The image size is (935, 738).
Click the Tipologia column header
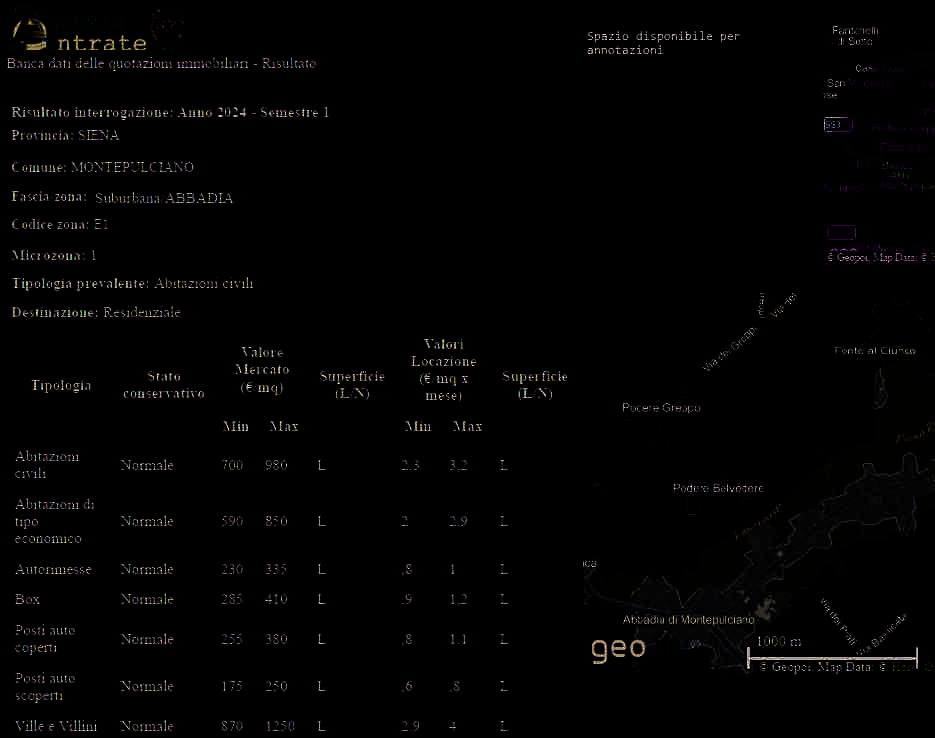pyautogui.click(x=61, y=385)
